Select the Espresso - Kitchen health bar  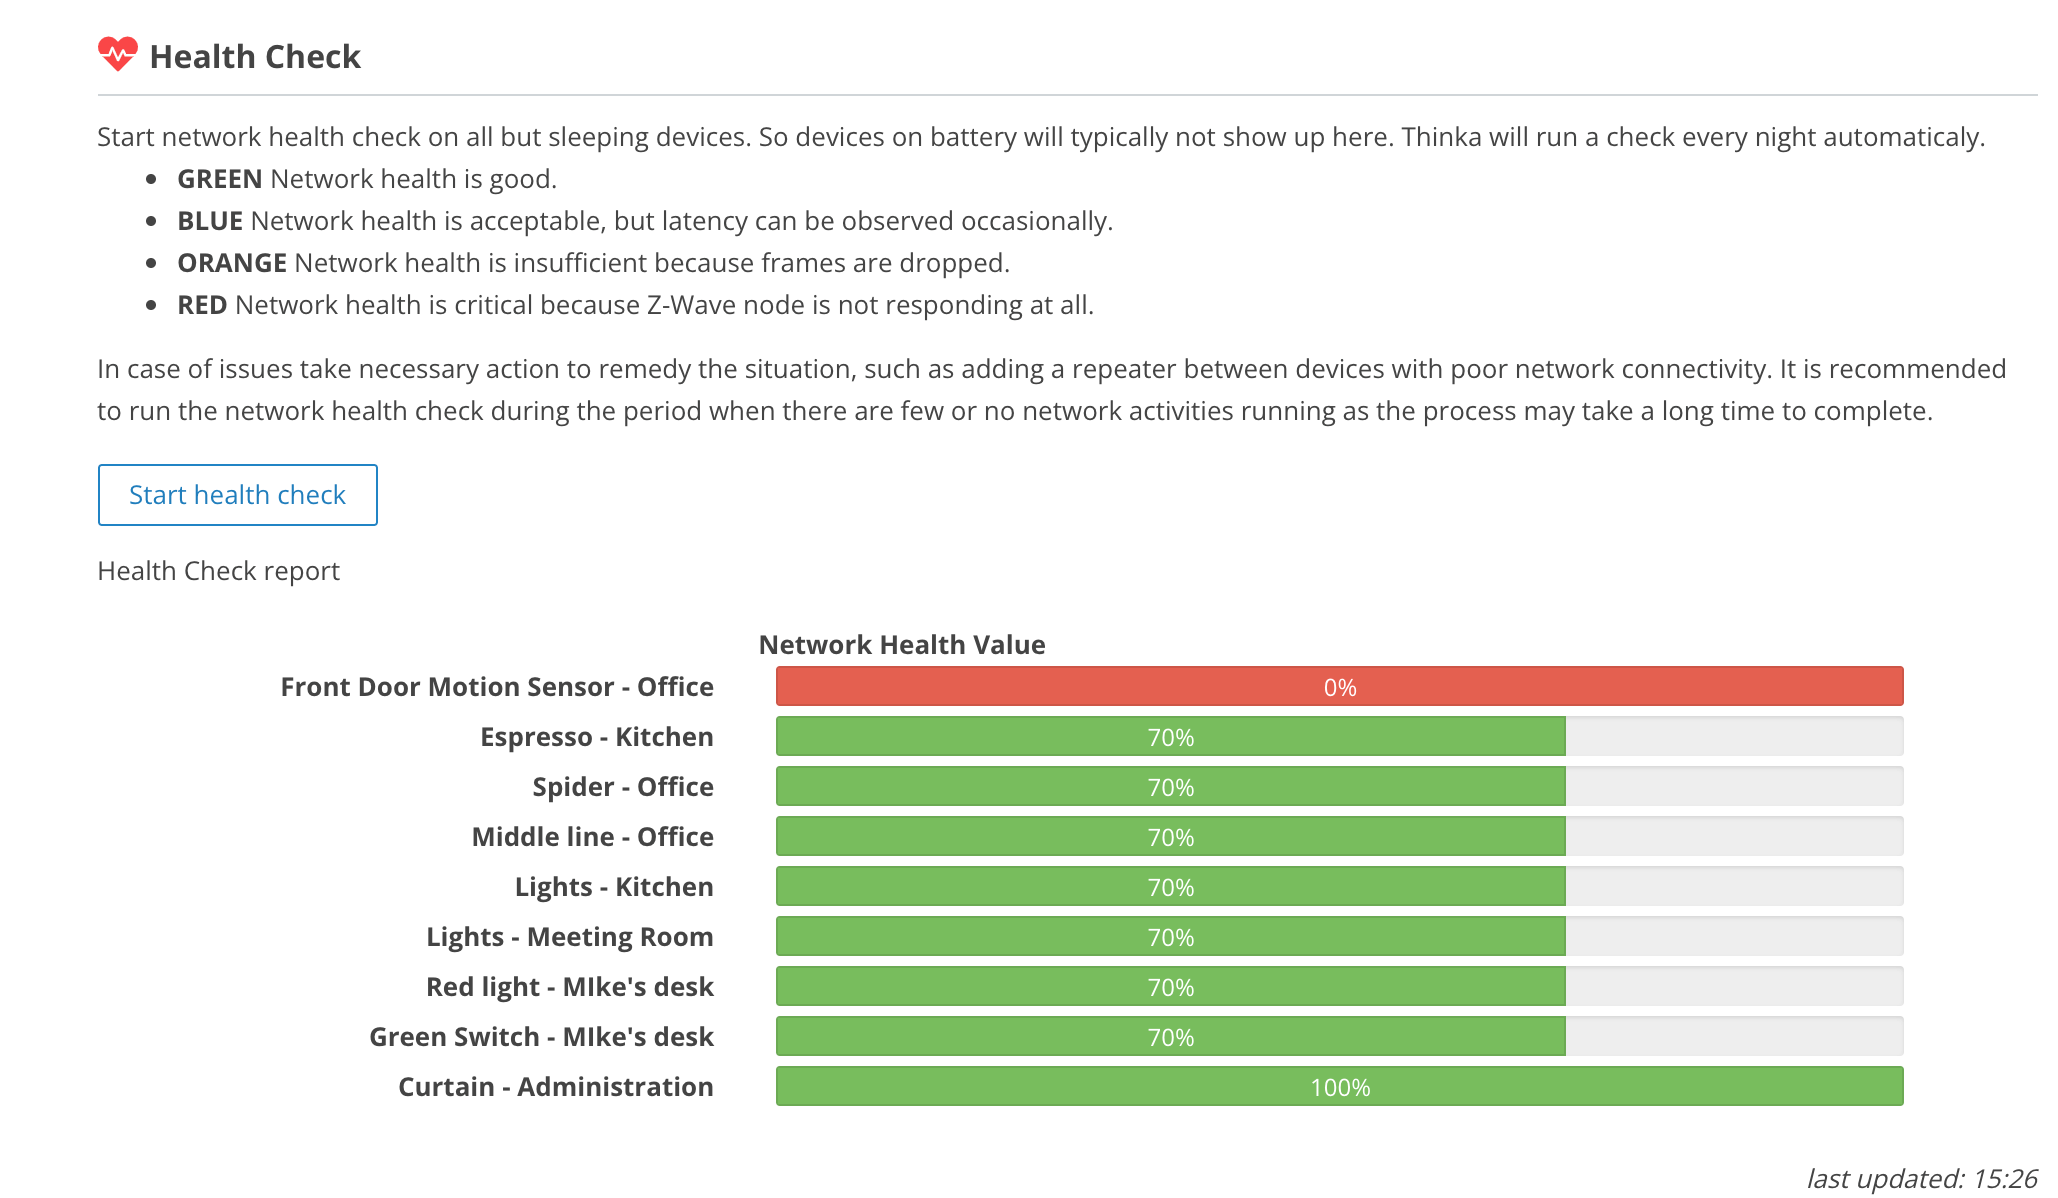point(1170,737)
